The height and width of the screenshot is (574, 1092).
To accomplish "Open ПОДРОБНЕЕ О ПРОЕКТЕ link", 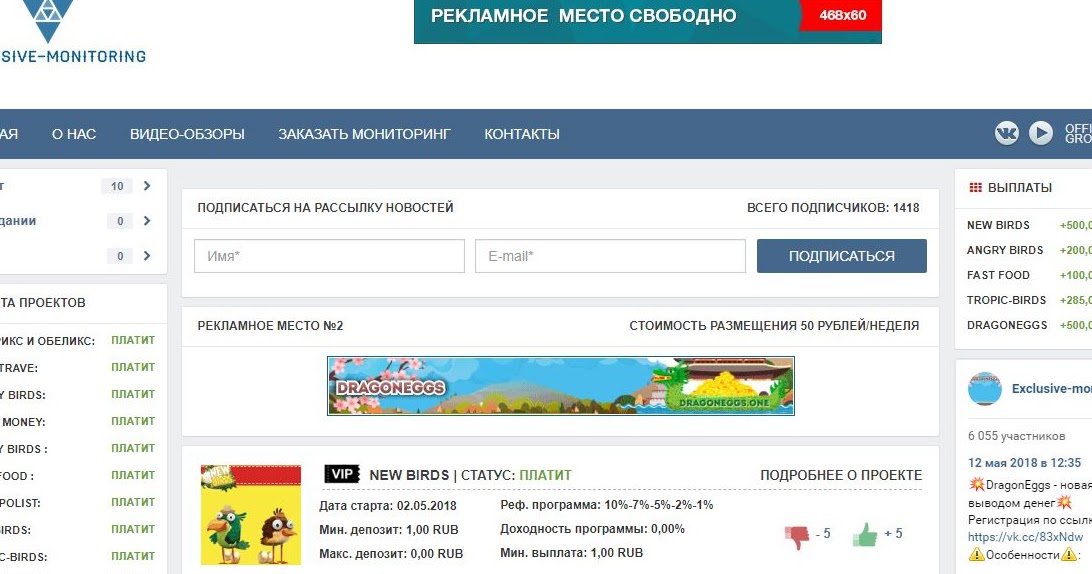I will [841, 475].
